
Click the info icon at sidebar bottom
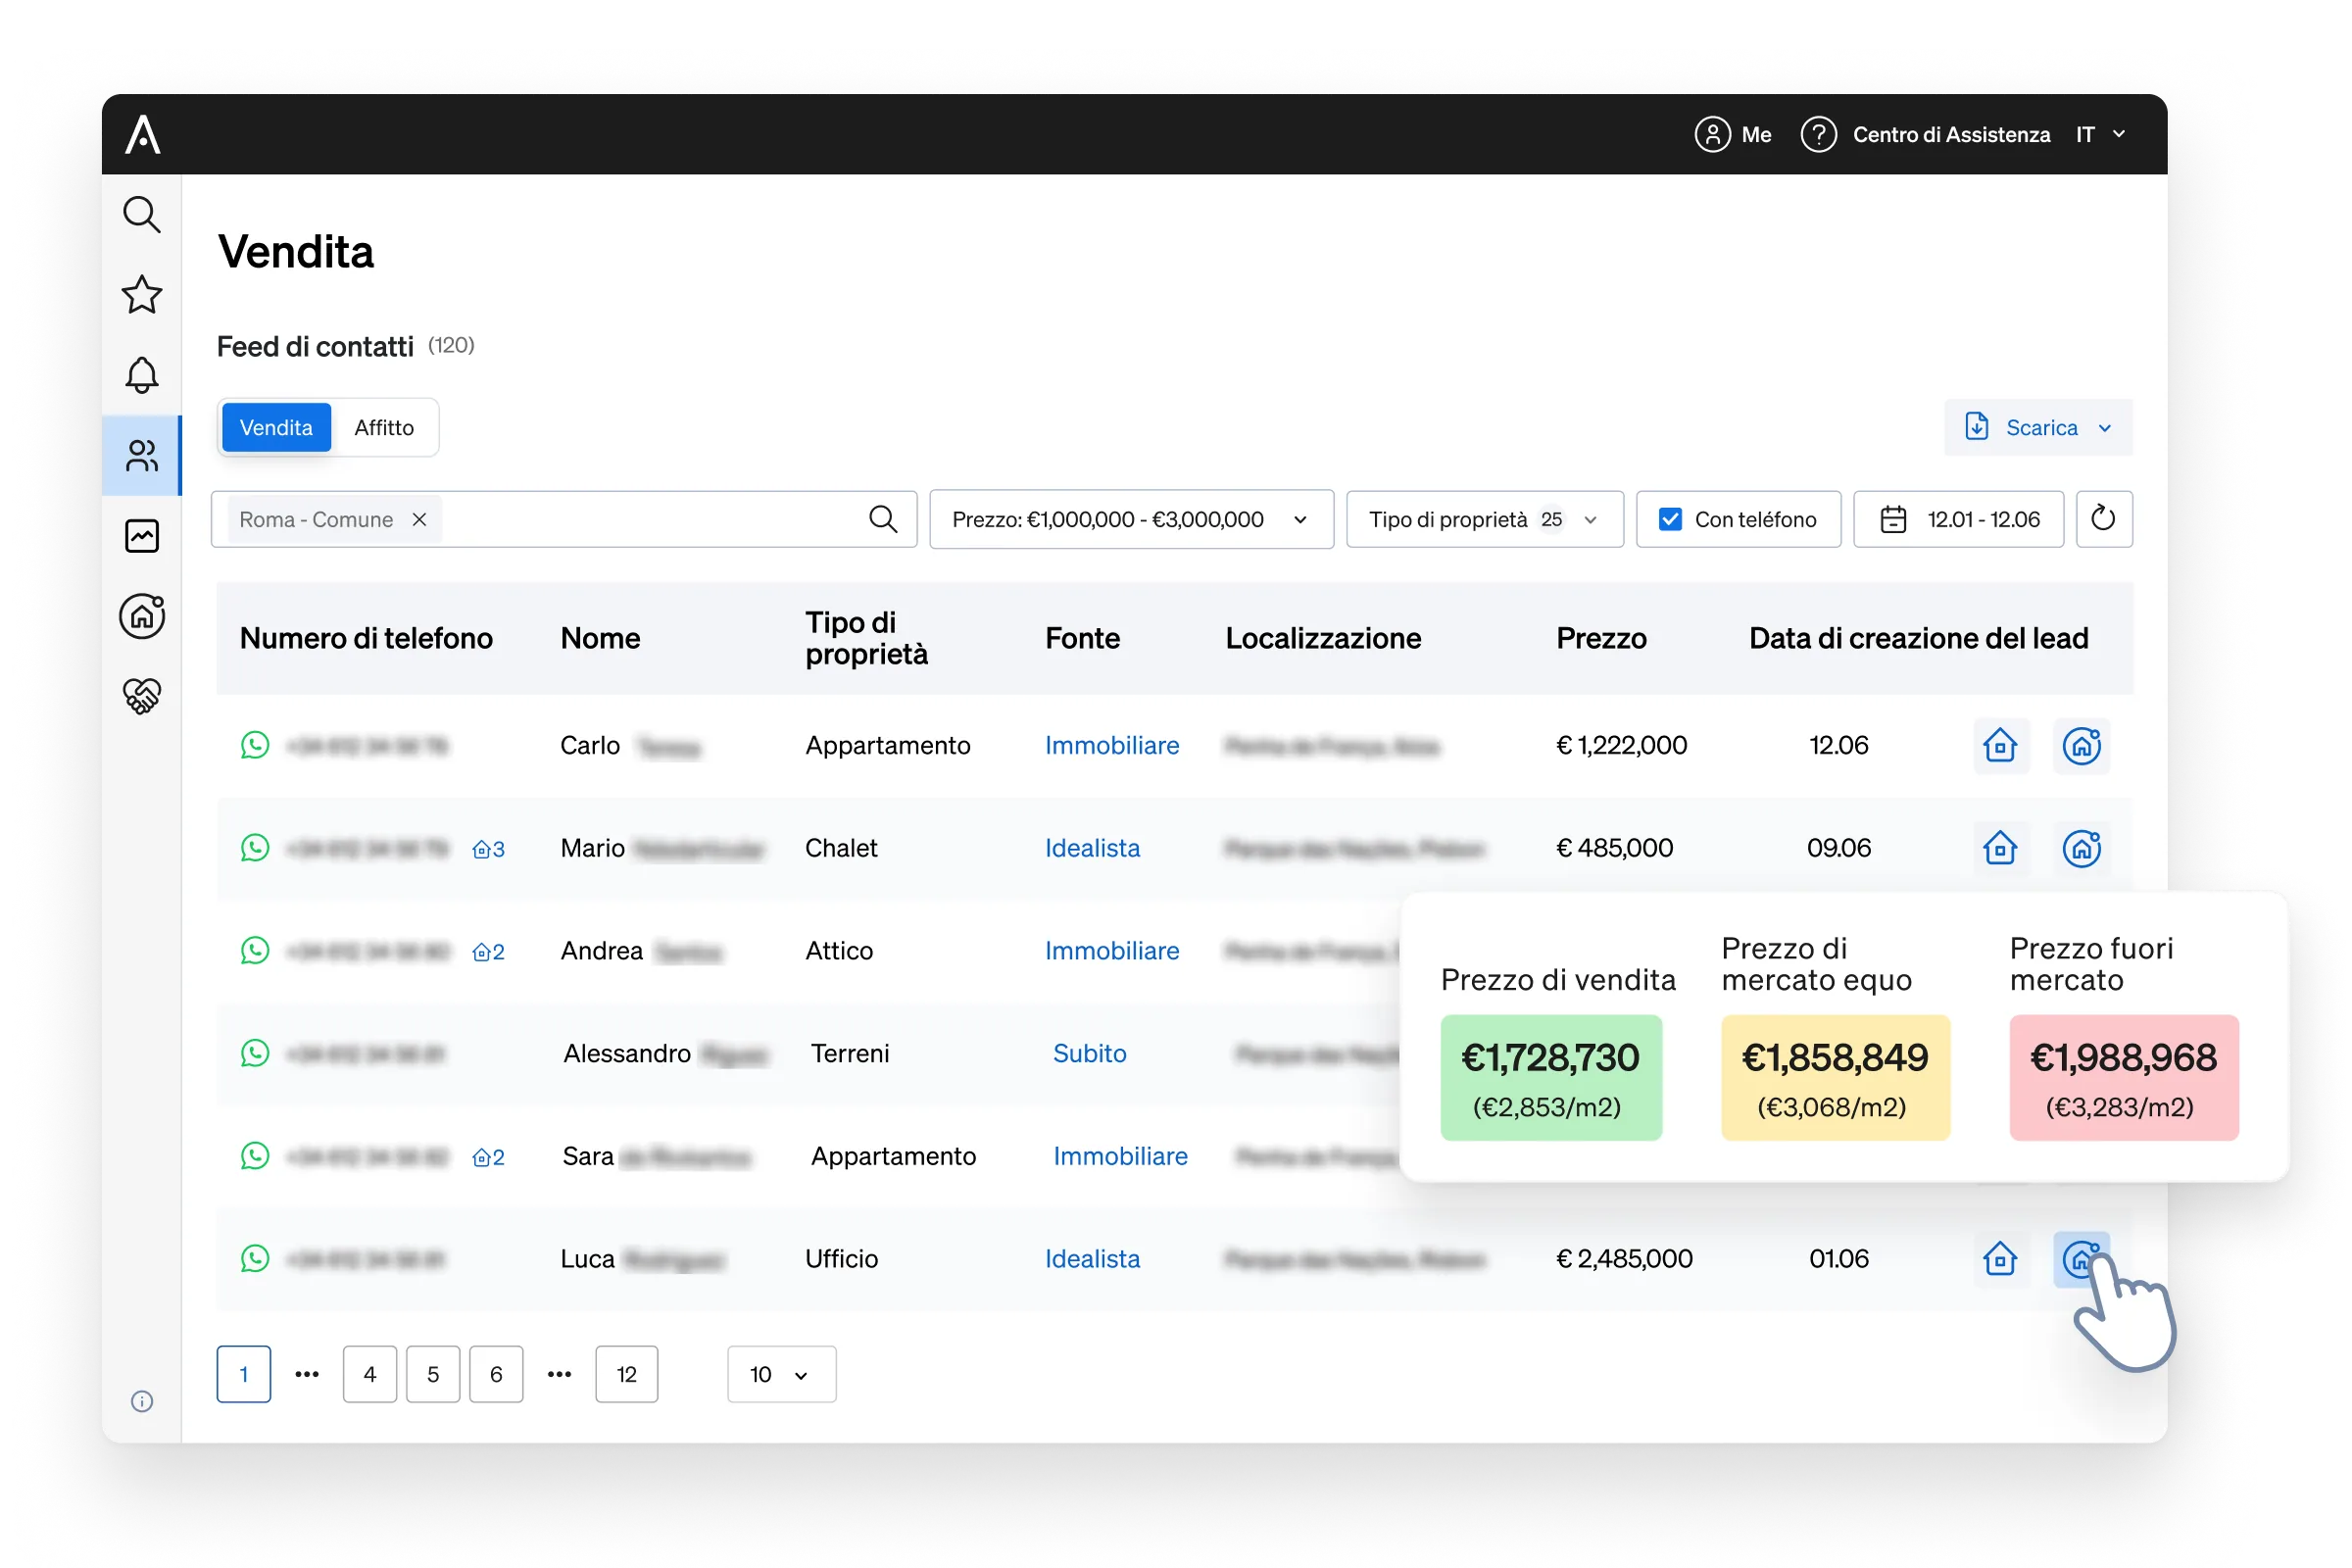tap(142, 1401)
